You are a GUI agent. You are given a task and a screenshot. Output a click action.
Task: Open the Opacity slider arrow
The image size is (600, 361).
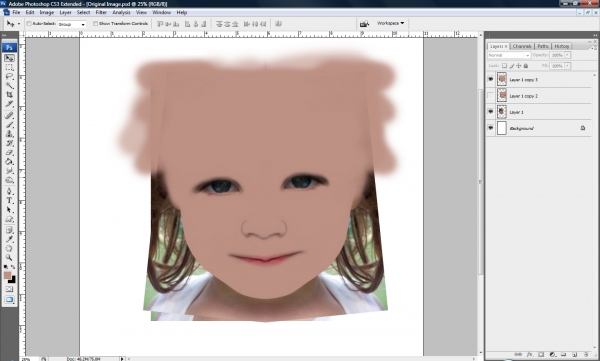[567, 55]
